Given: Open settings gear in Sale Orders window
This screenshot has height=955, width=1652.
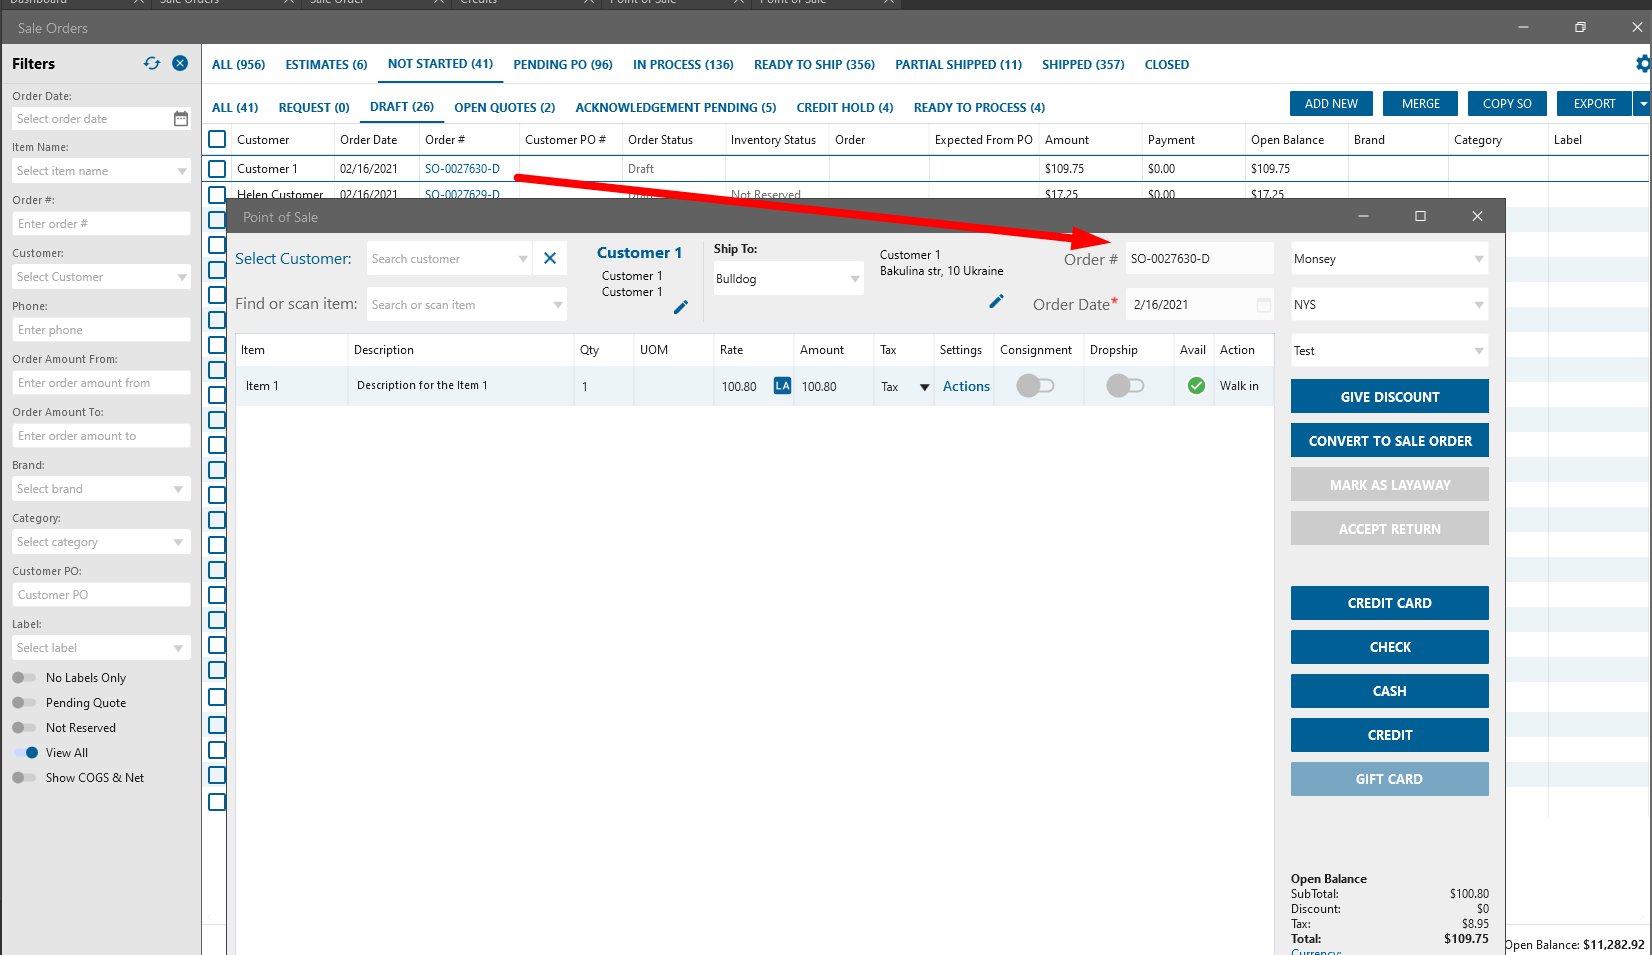Looking at the screenshot, I should (1643, 64).
